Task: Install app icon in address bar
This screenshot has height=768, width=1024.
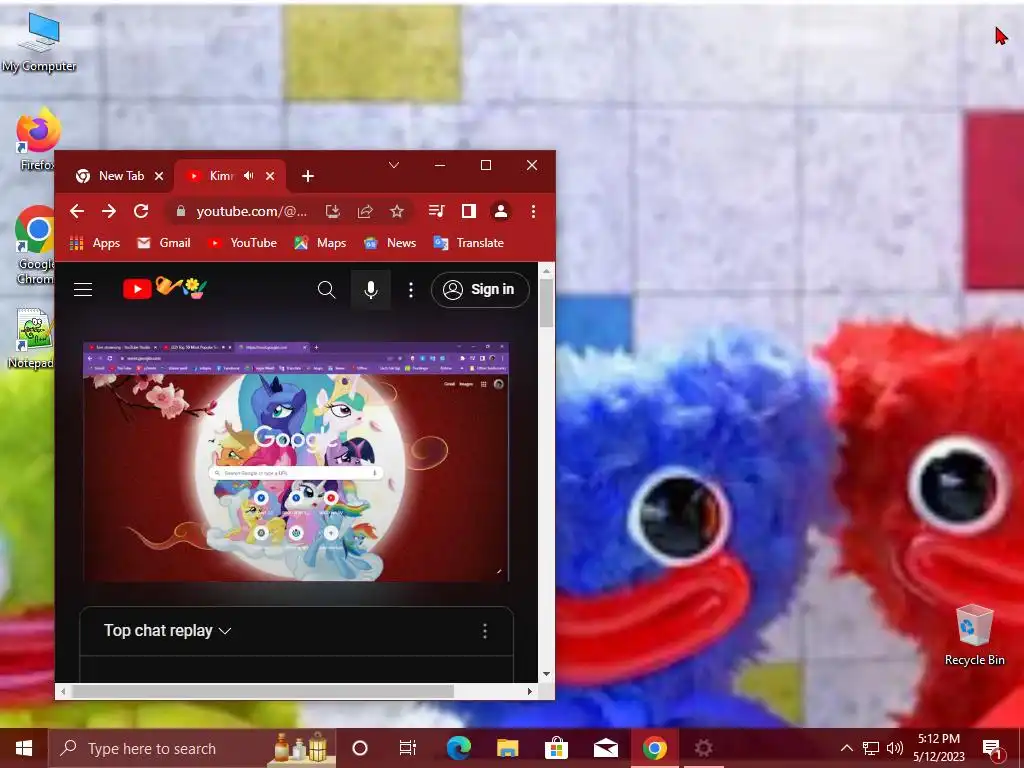Action: tap(333, 211)
